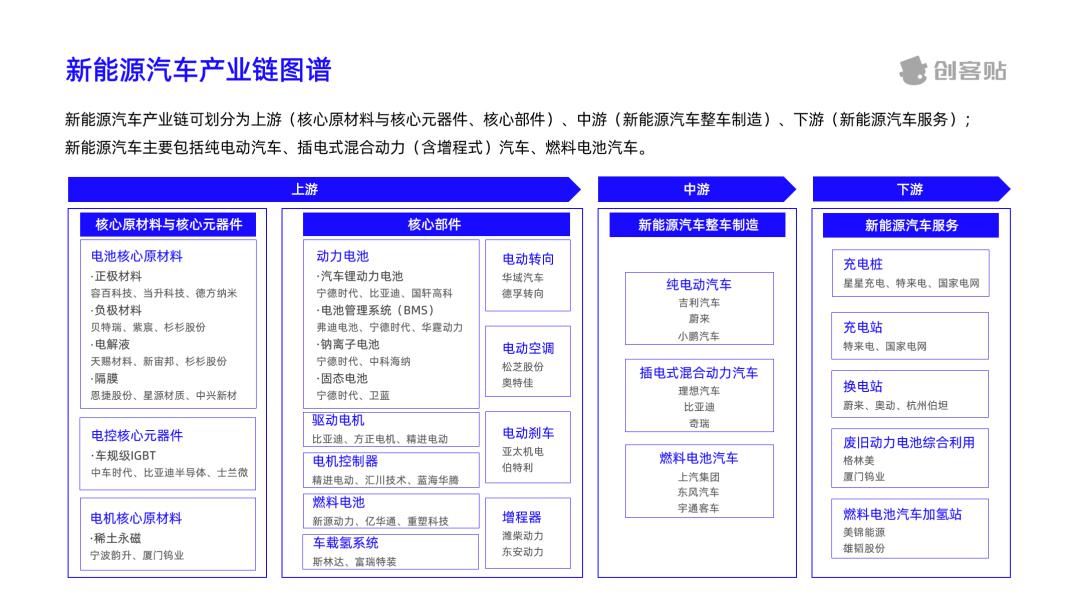Click the 电动刹车 heading

[x=528, y=433]
